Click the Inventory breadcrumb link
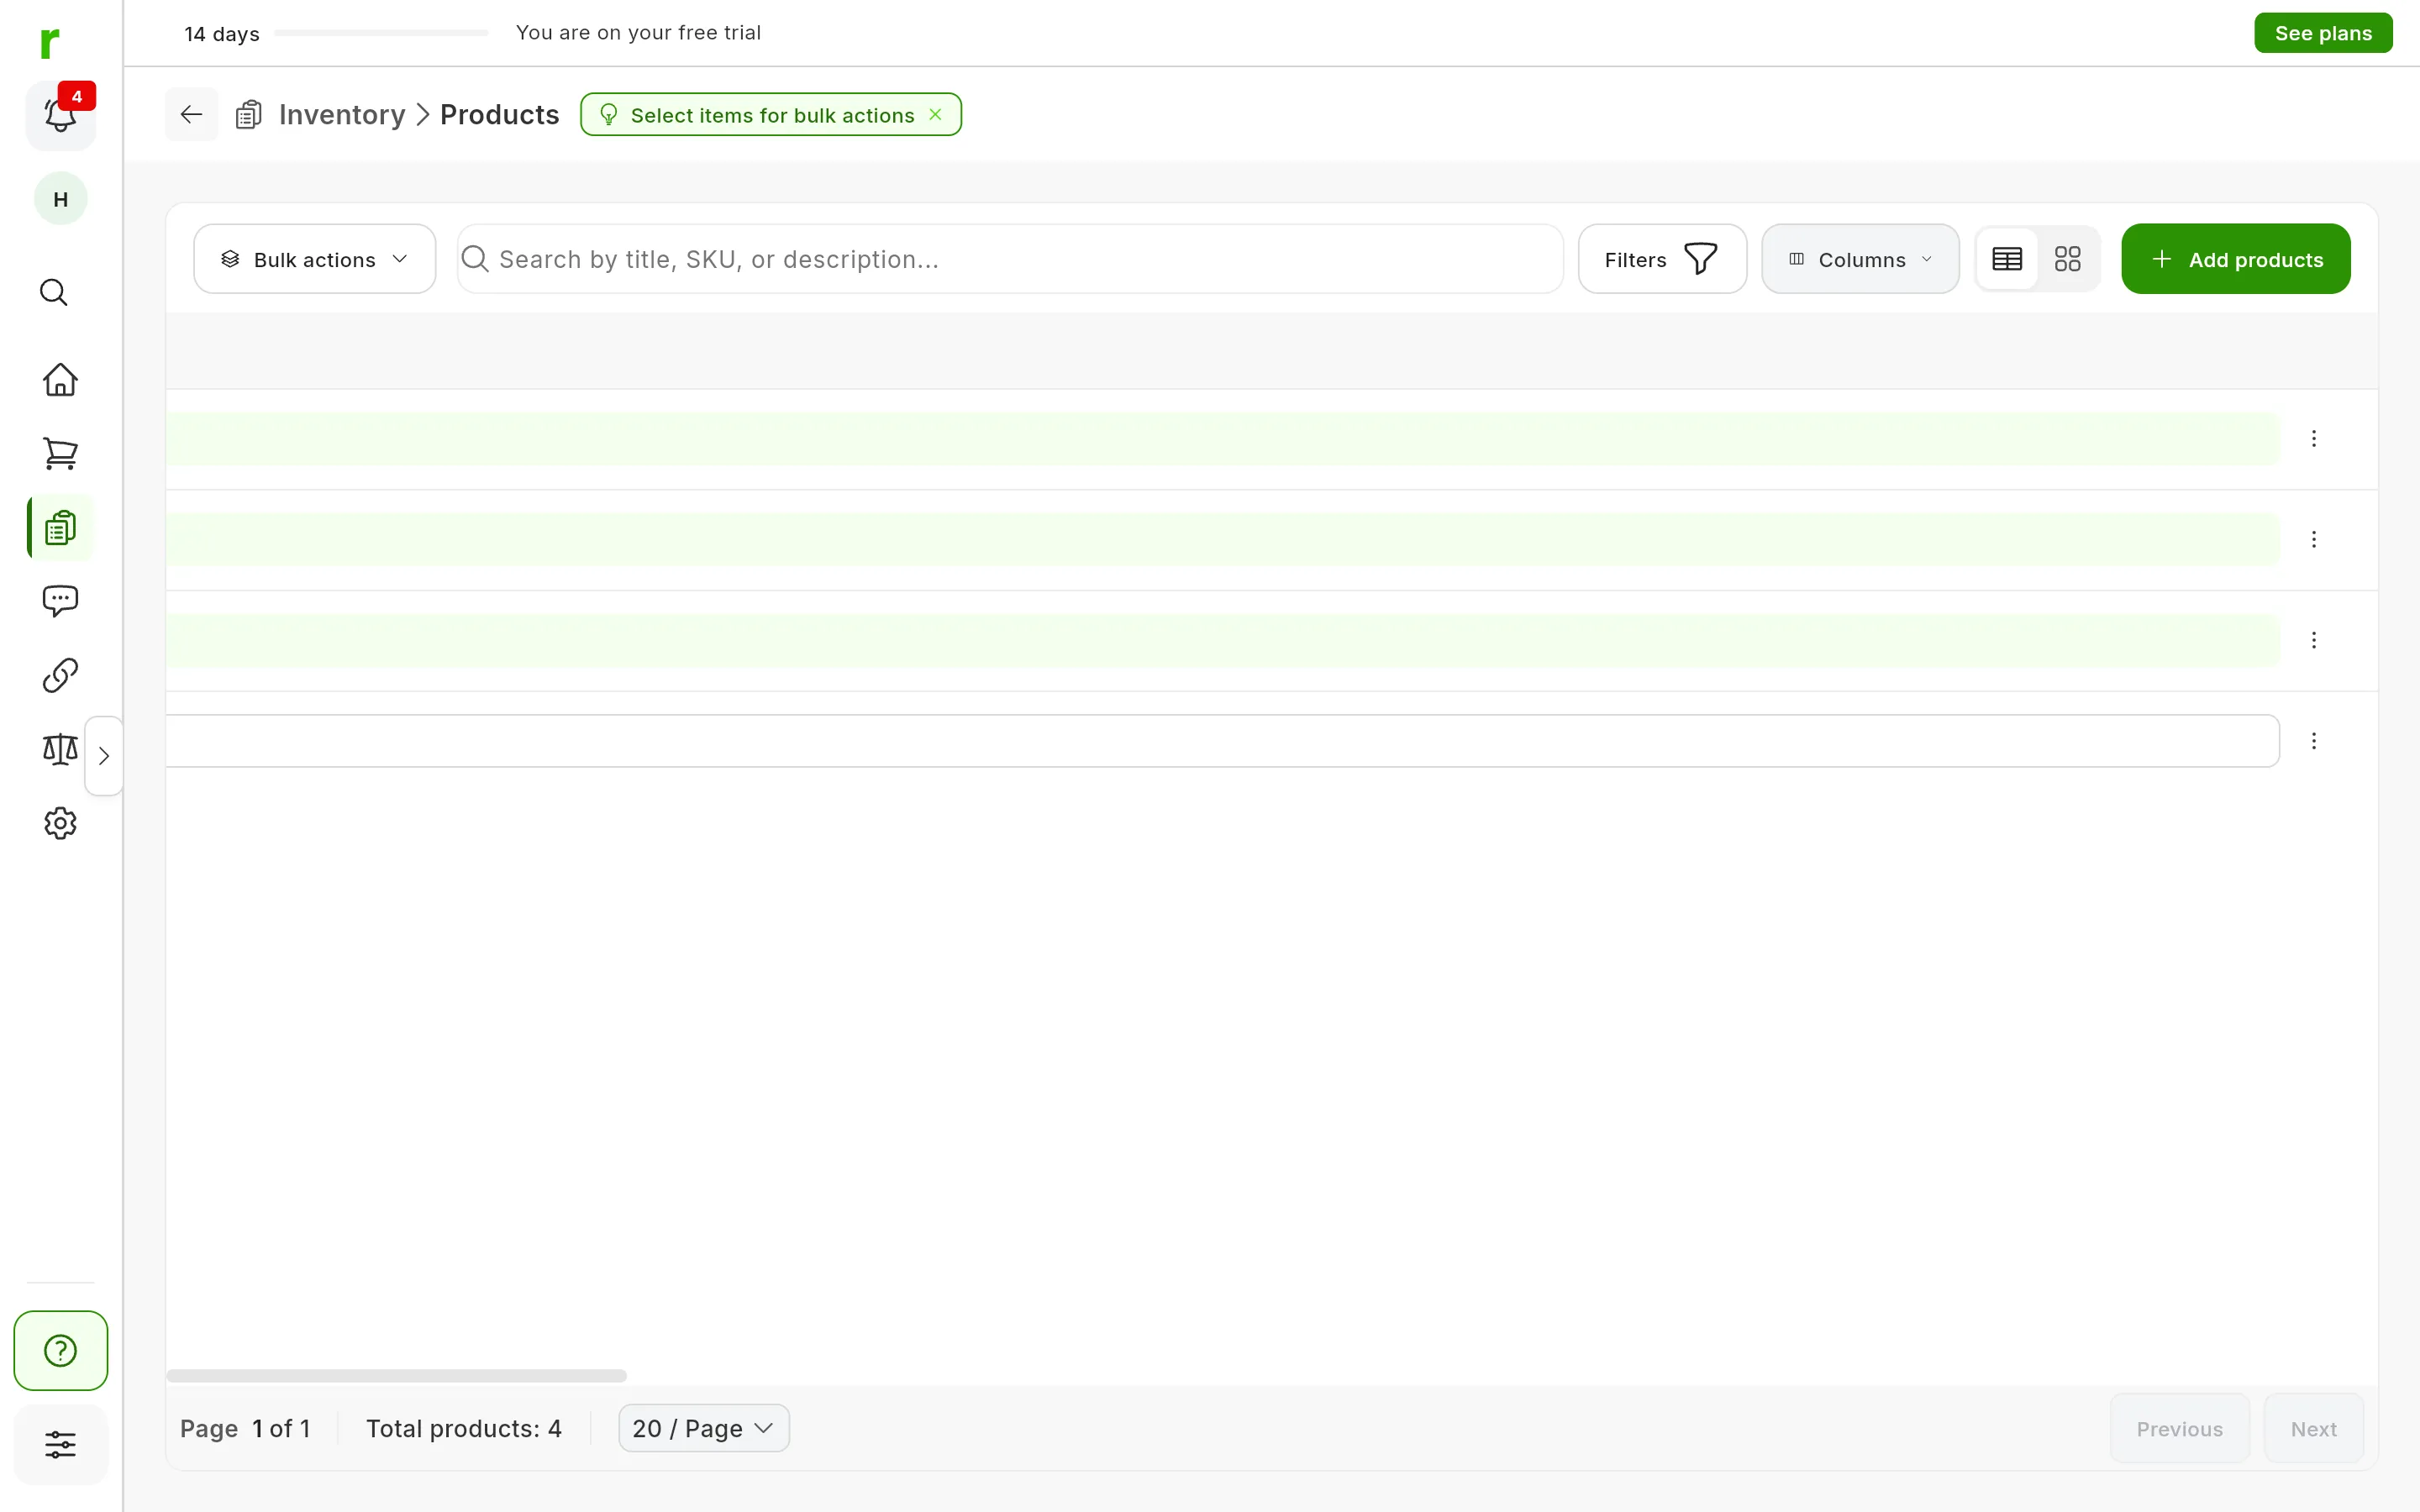 [342, 114]
